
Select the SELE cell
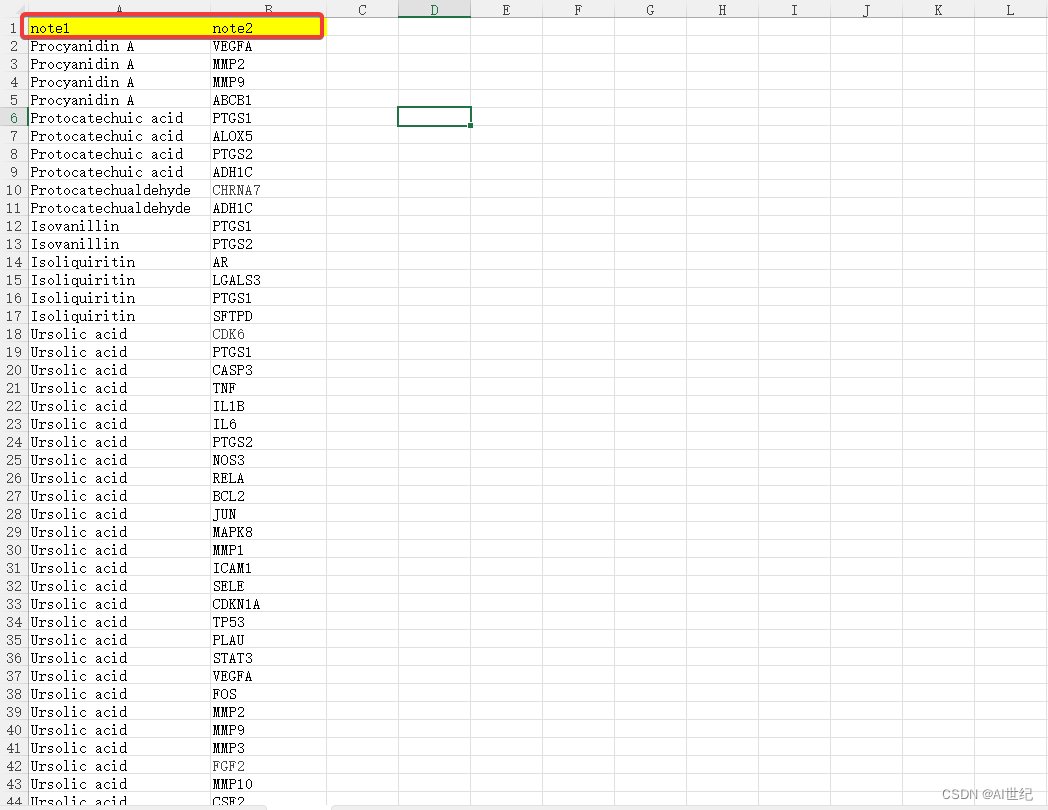(x=268, y=586)
